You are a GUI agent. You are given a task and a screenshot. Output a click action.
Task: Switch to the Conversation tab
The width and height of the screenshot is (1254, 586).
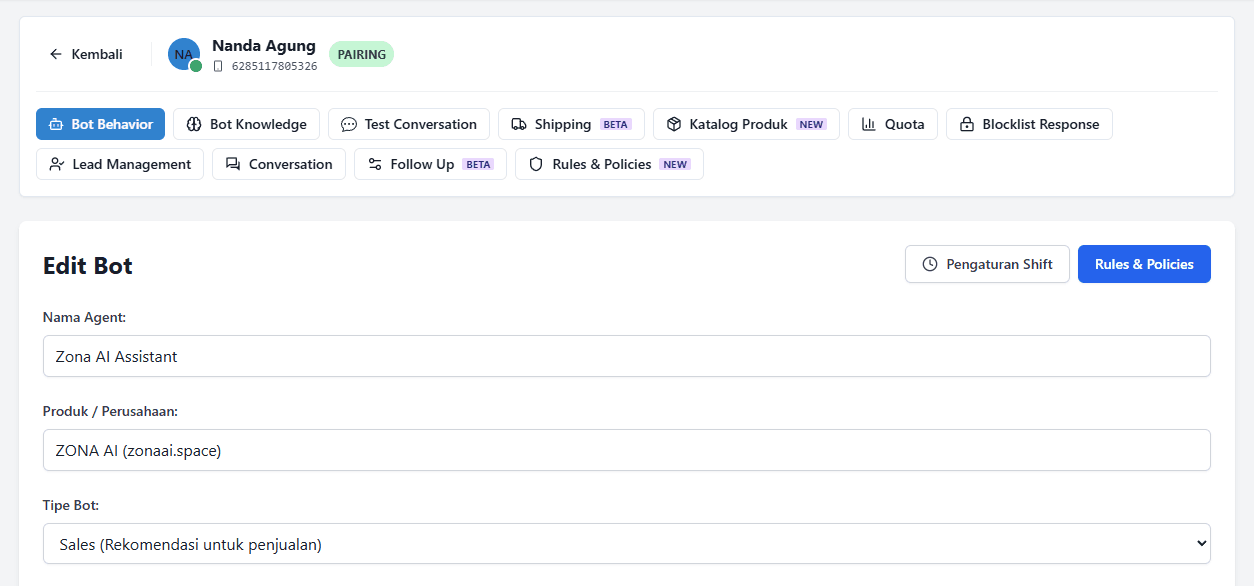coord(278,163)
